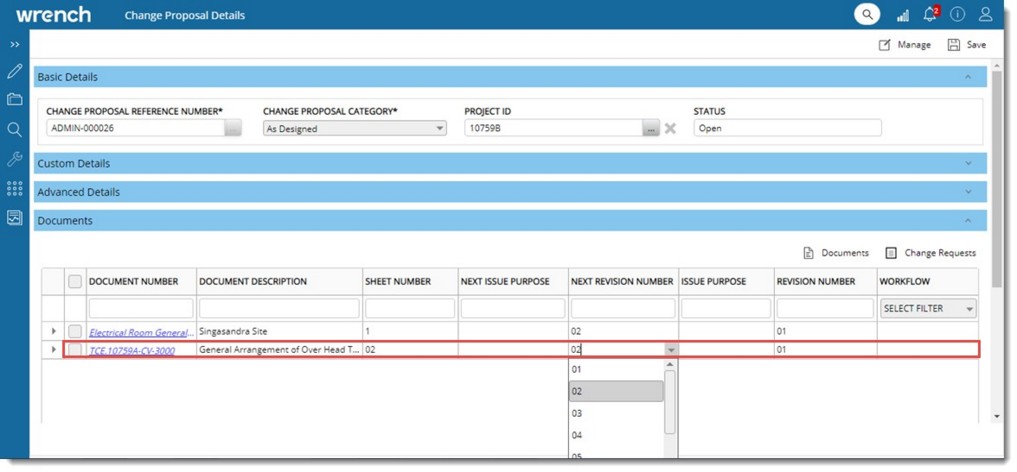Open the Change Proposal Category dropdown

(354, 128)
